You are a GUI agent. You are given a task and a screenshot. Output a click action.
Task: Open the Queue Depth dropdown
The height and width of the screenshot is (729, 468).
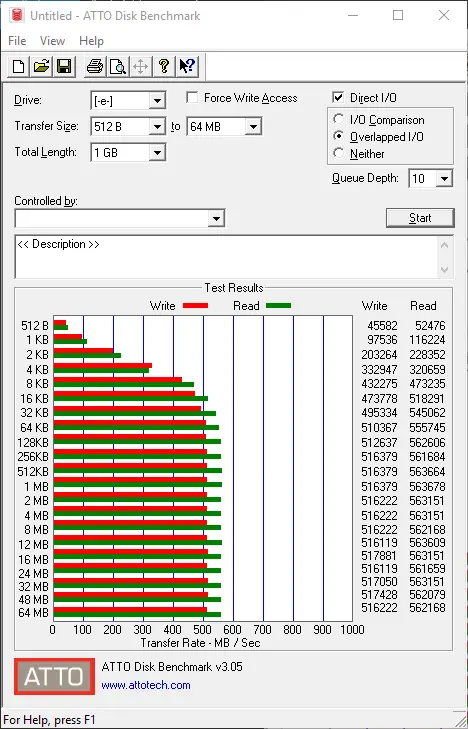[x=444, y=179]
